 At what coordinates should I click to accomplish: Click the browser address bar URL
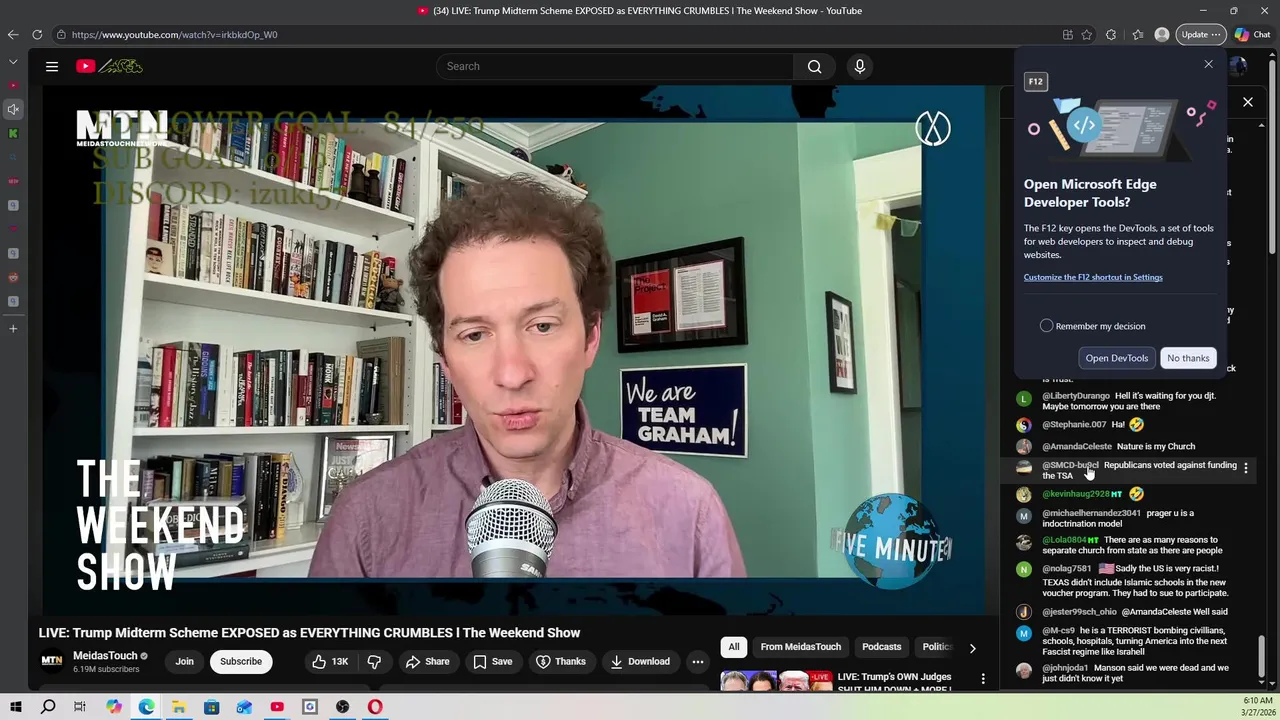pyautogui.click(x=174, y=34)
